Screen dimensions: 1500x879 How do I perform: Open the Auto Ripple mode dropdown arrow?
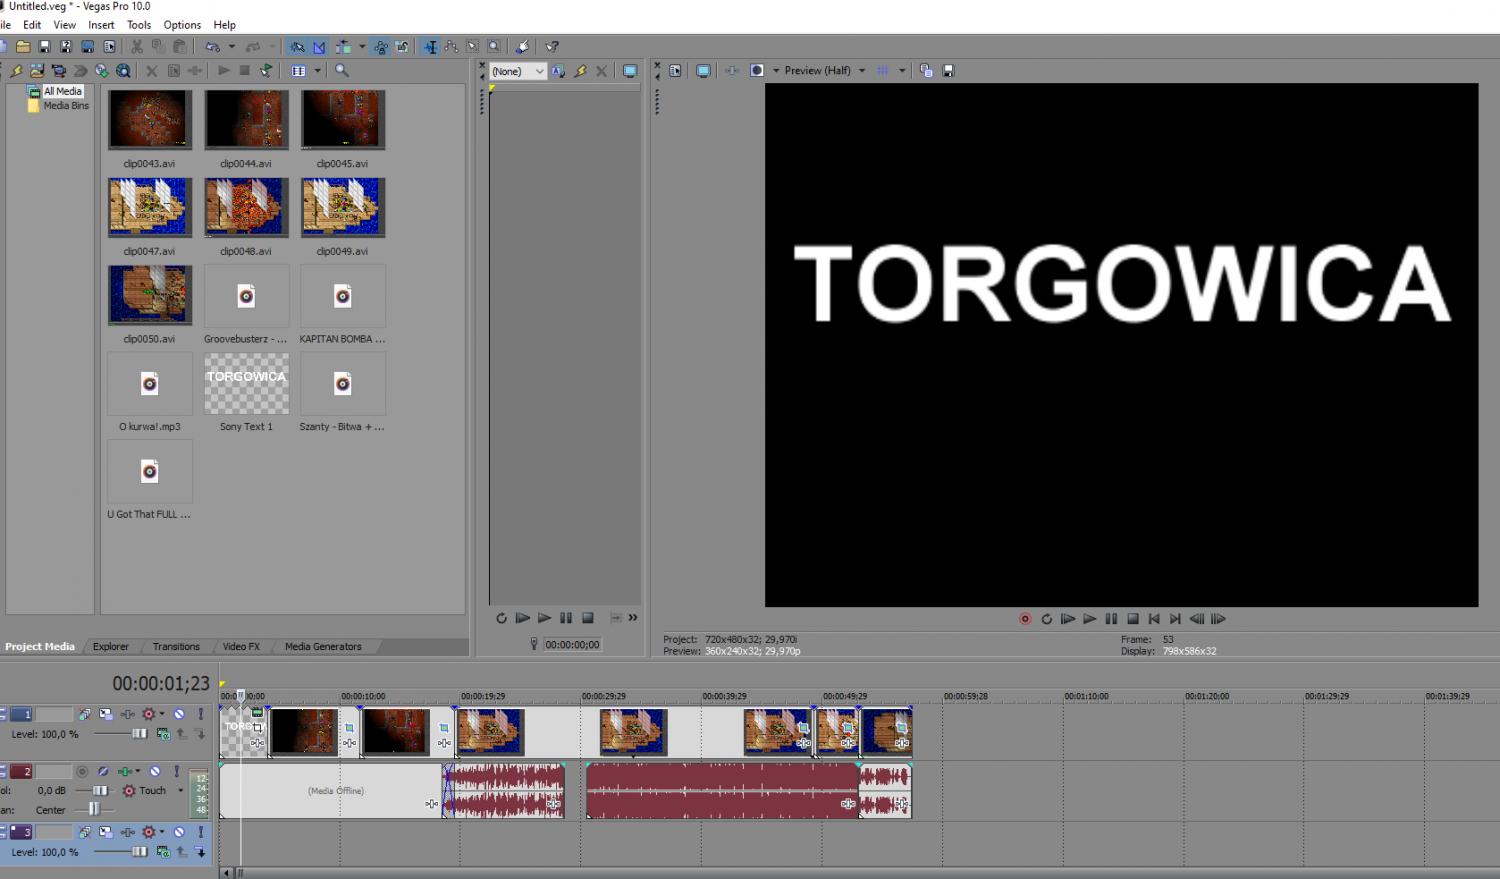point(362,47)
